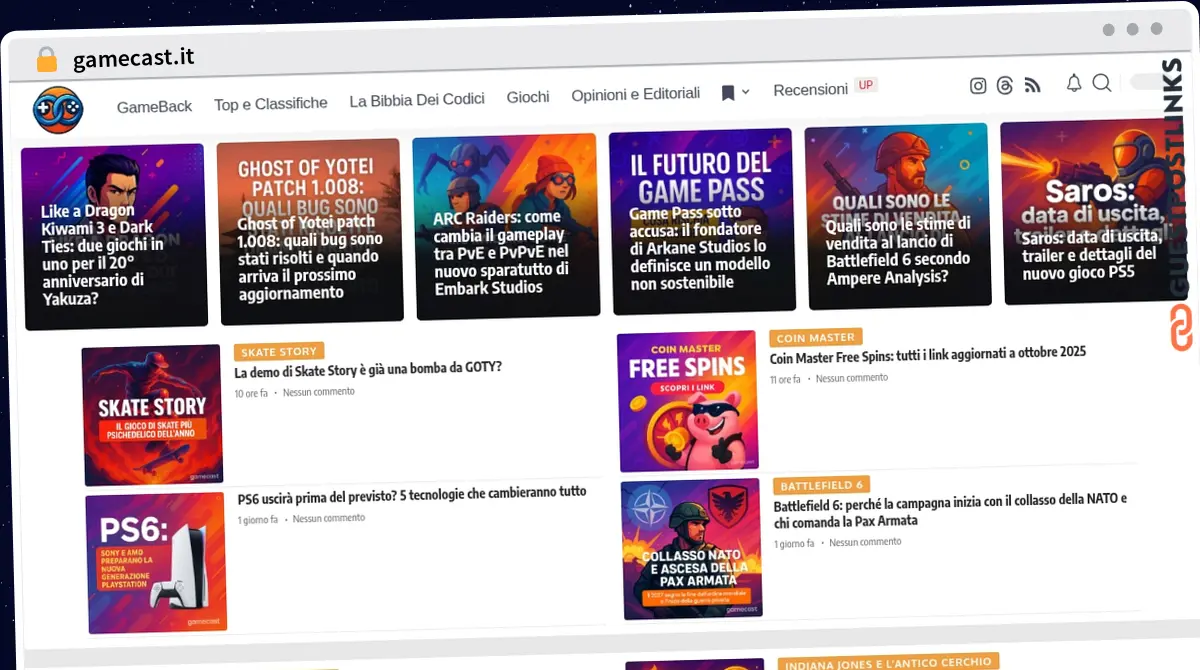The width and height of the screenshot is (1200, 670).
Task: Click the Gamecast controller logo
Action: point(57,110)
